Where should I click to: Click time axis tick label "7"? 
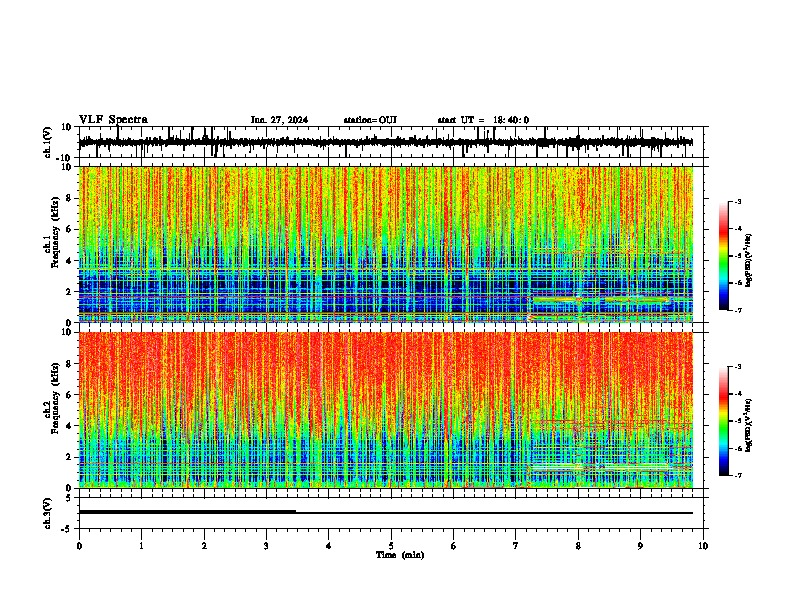[516, 546]
